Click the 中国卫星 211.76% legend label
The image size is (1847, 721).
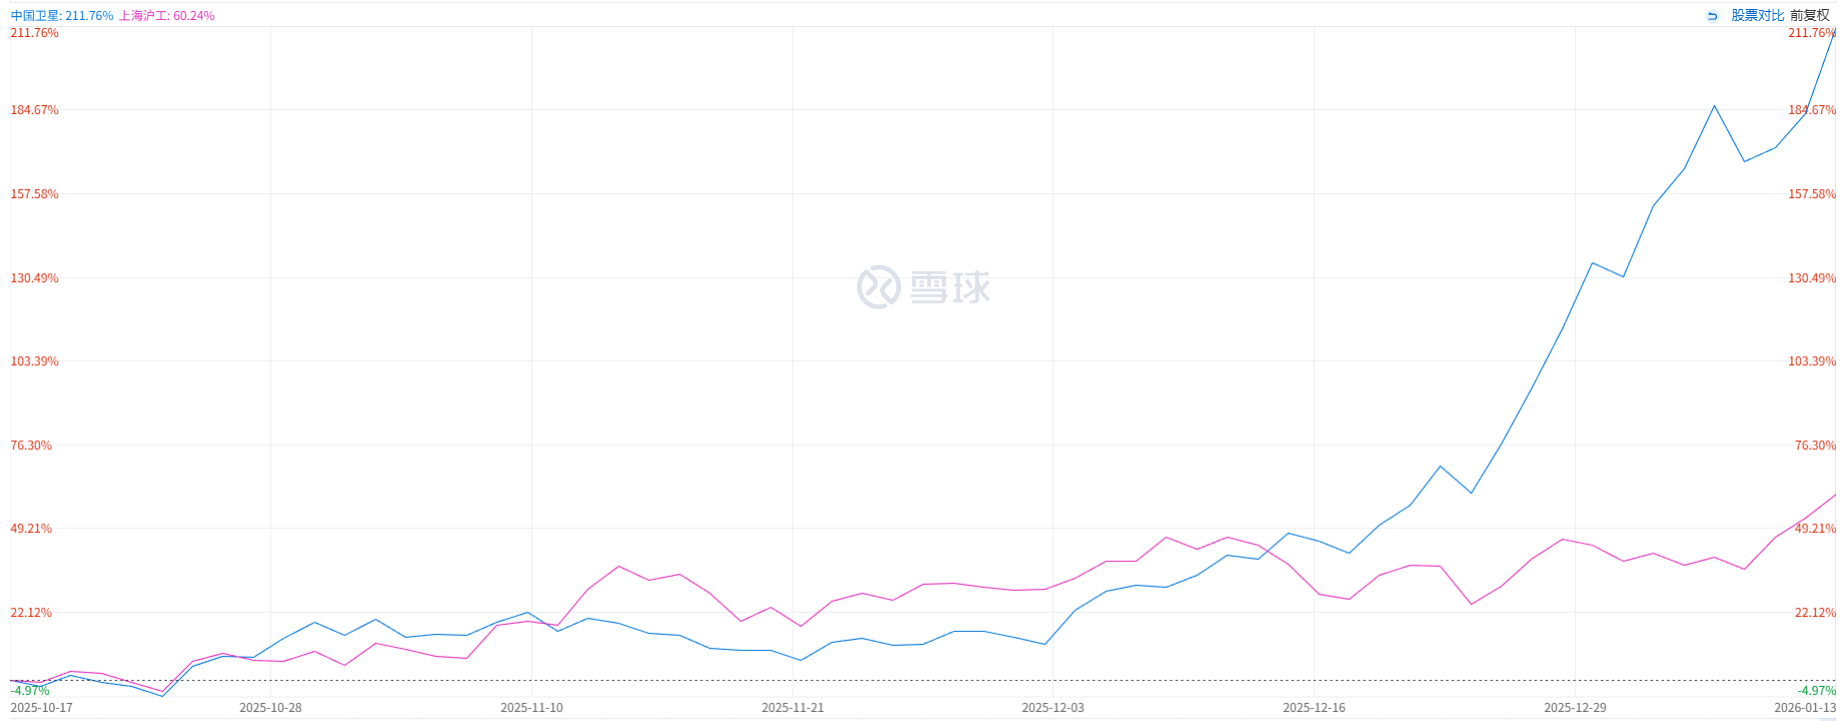click(x=62, y=16)
